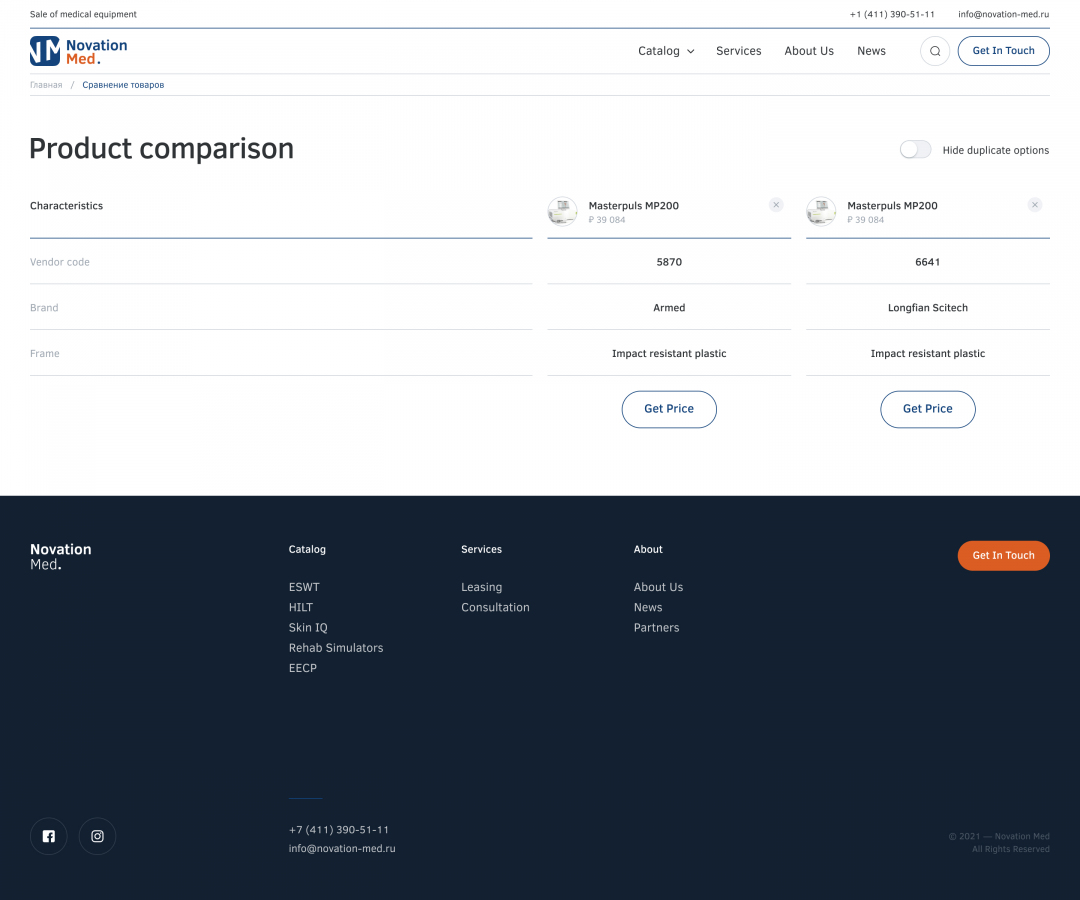Open News footer link
The height and width of the screenshot is (900, 1080).
pos(648,607)
